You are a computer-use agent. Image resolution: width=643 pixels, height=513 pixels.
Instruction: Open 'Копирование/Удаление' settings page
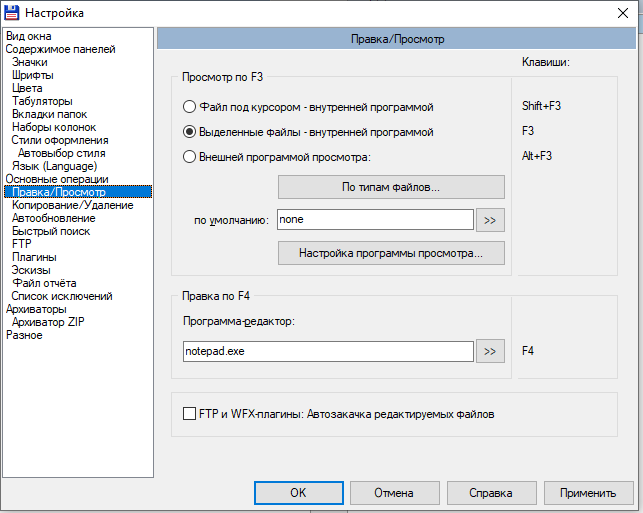[x=73, y=205]
